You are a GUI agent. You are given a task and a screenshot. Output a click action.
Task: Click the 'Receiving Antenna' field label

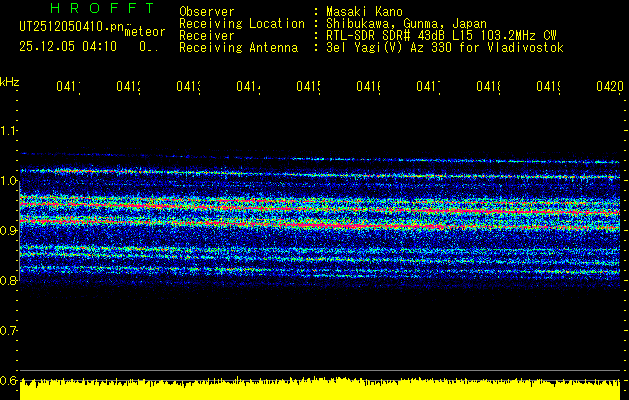coord(238,47)
